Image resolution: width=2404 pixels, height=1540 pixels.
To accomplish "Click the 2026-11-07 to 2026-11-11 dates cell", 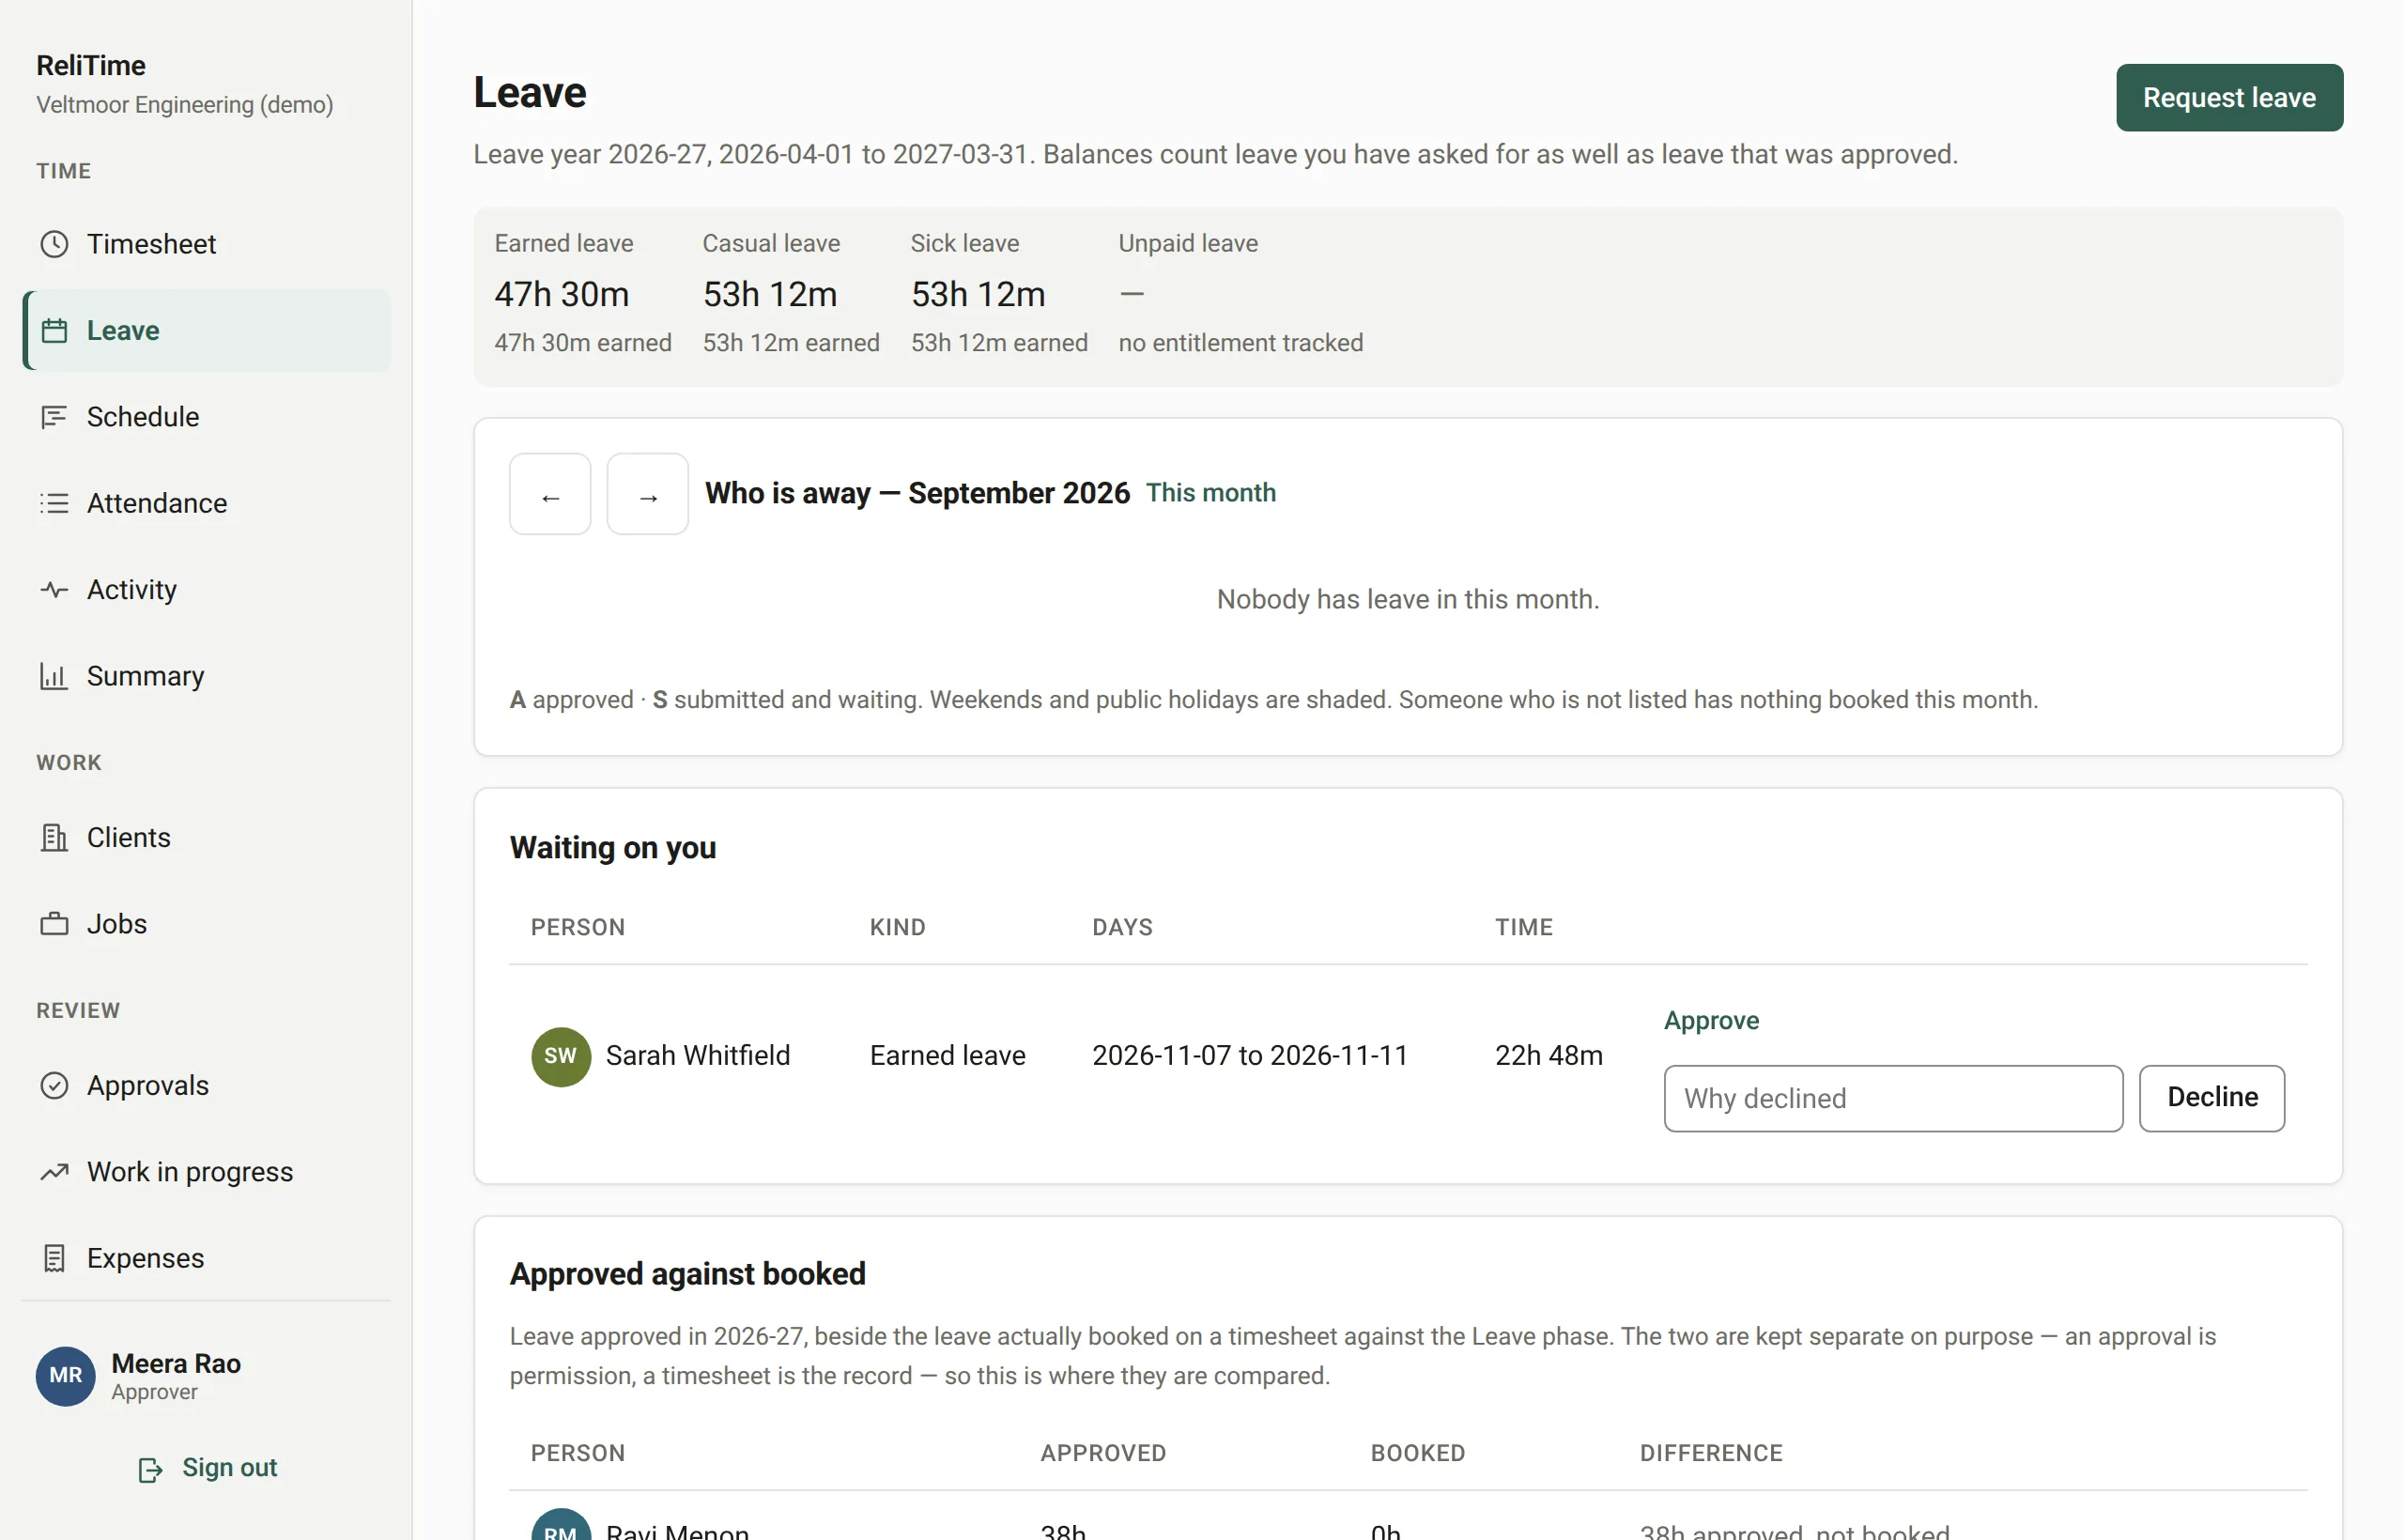I will coord(1250,1056).
